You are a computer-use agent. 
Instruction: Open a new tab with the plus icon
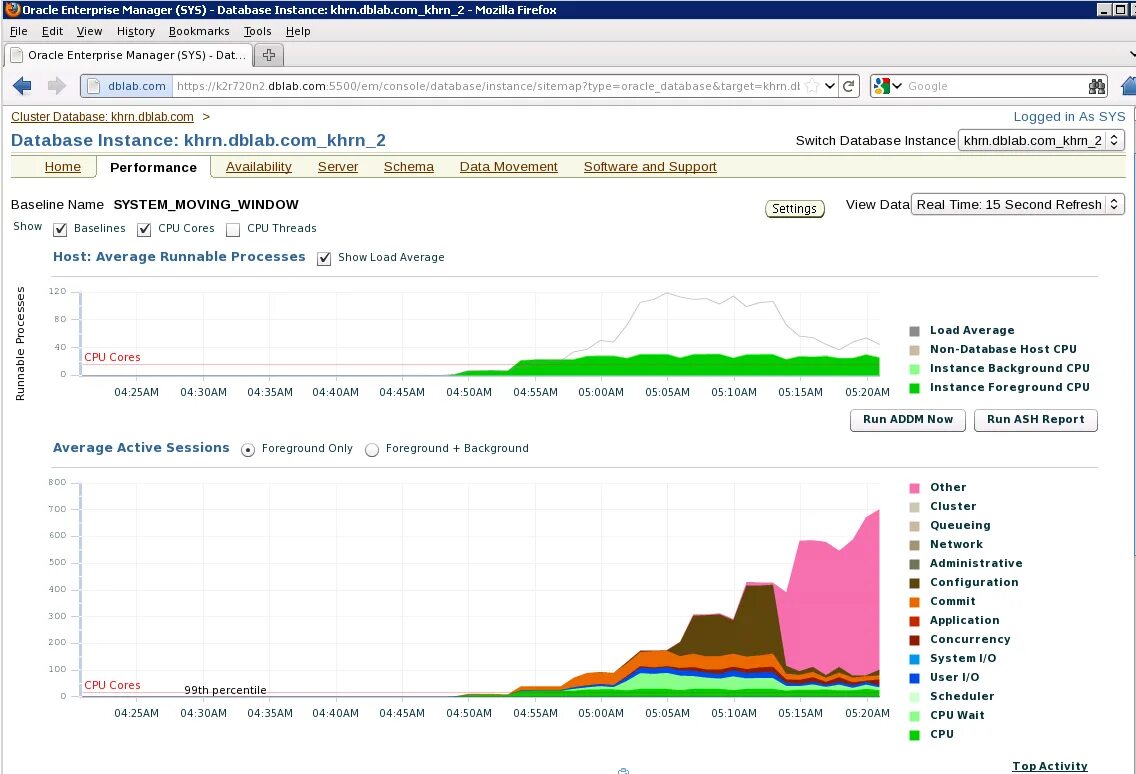pyautogui.click(x=269, y=55)
